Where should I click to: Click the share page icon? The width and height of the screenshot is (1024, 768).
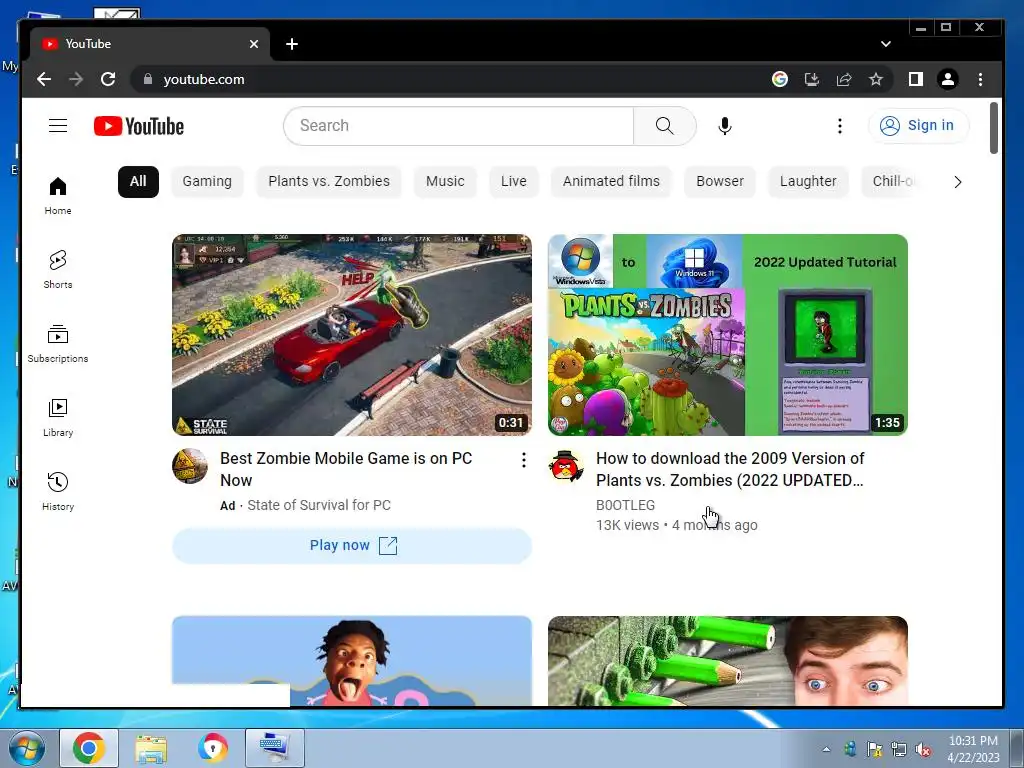(x=844, y=79)
